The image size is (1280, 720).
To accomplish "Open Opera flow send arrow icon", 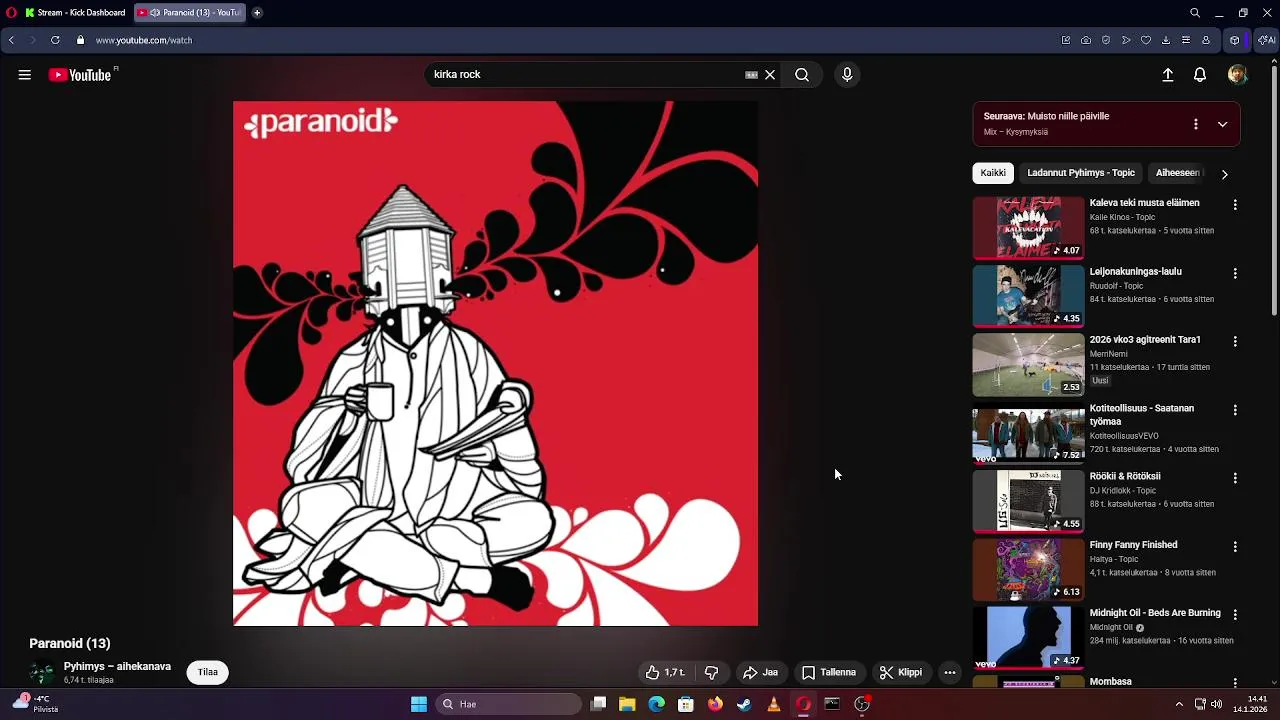I will (1126, 40).
